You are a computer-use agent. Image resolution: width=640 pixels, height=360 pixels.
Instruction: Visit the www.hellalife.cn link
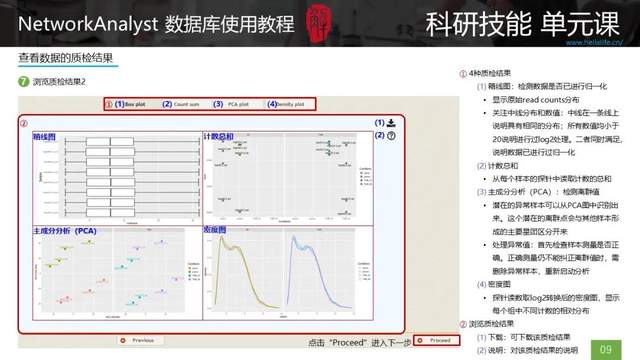point(594,42)
